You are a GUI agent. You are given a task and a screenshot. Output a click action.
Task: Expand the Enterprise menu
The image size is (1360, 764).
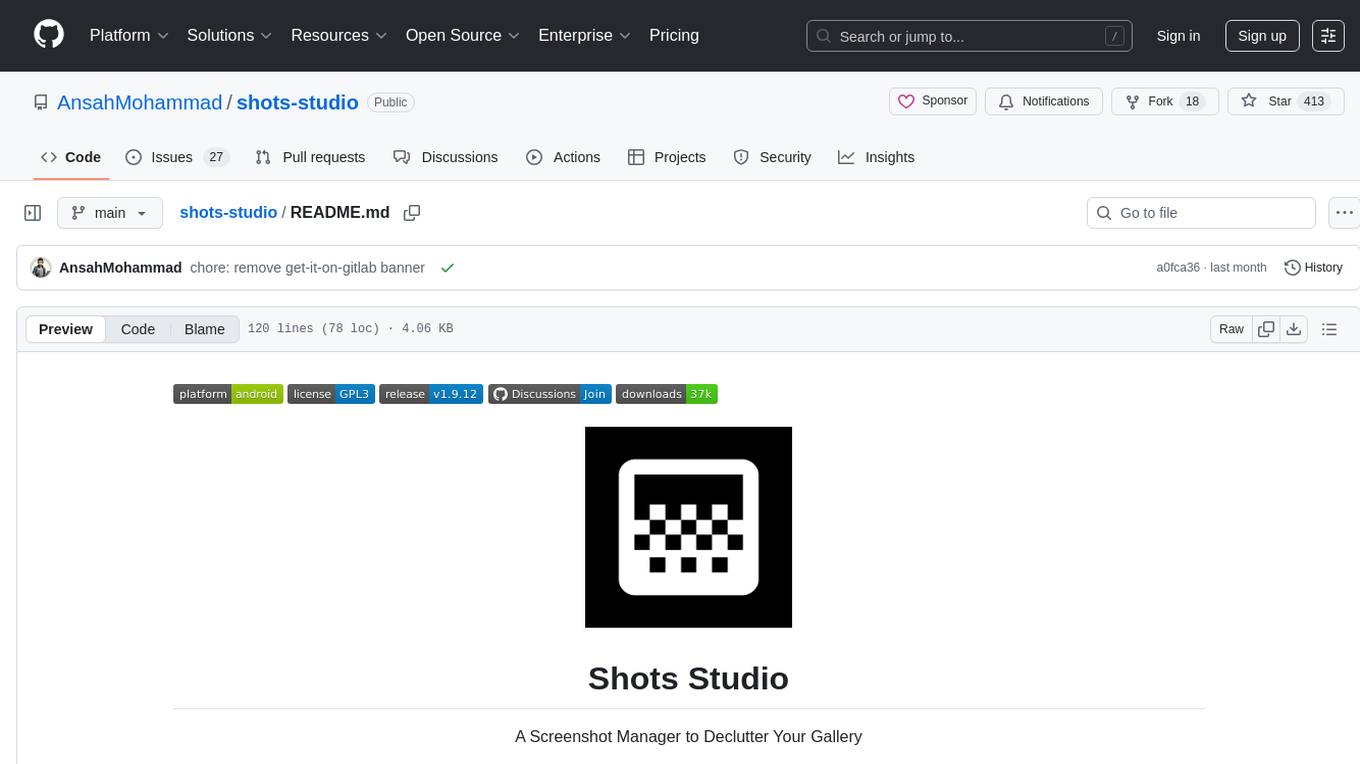tap(584, 35)
